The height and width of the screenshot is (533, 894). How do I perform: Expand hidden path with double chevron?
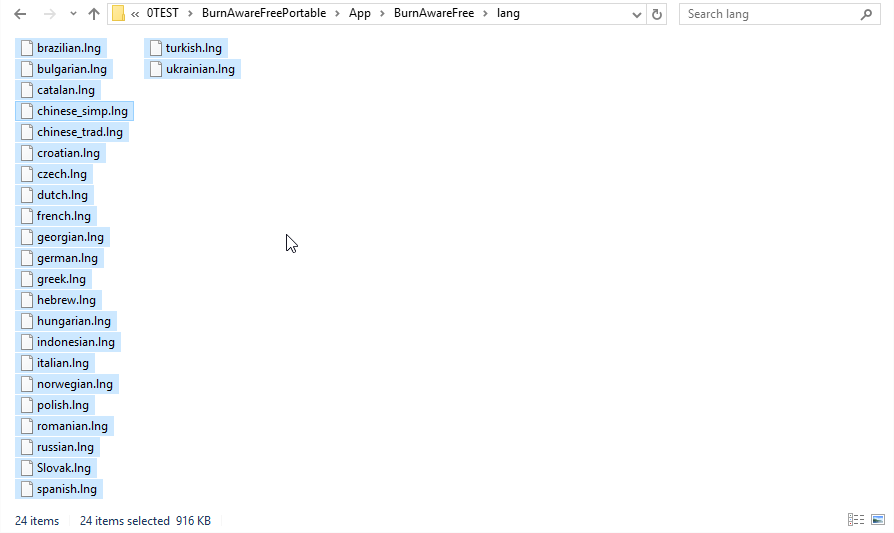pos(135,14)
